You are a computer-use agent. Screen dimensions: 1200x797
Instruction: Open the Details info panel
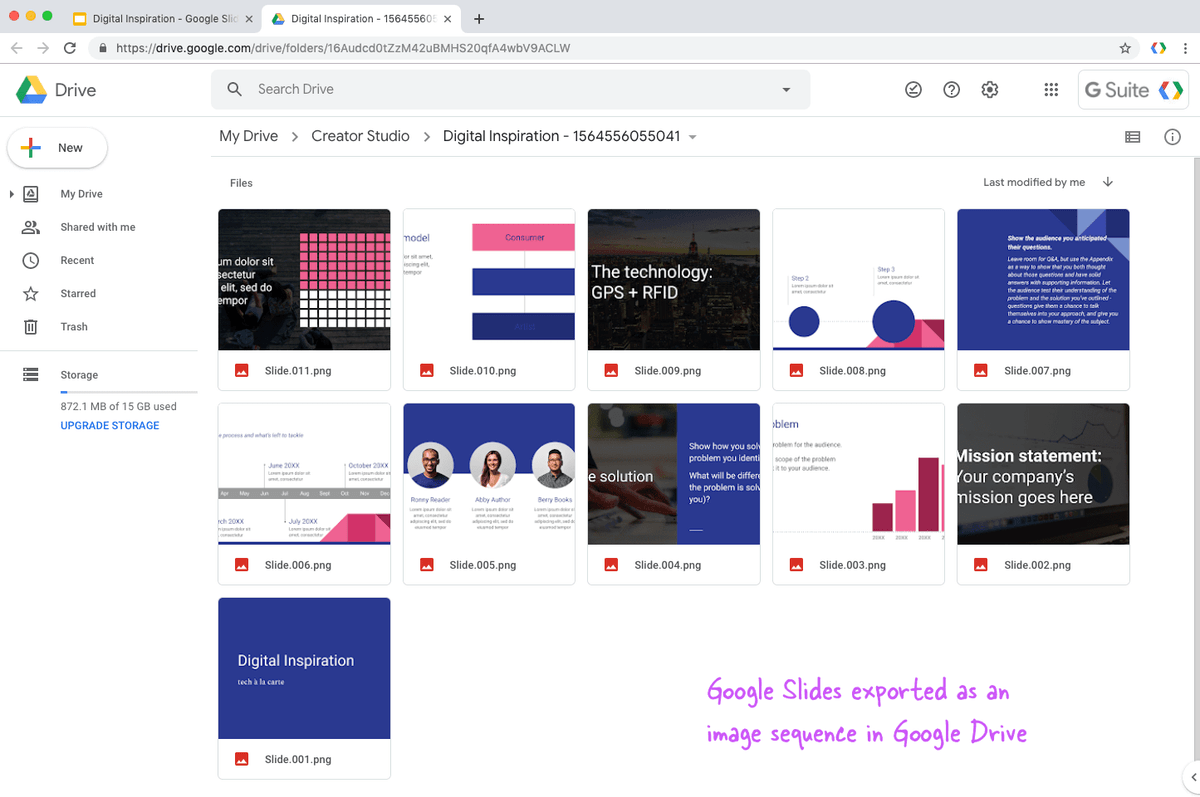tap(1172, 137)
